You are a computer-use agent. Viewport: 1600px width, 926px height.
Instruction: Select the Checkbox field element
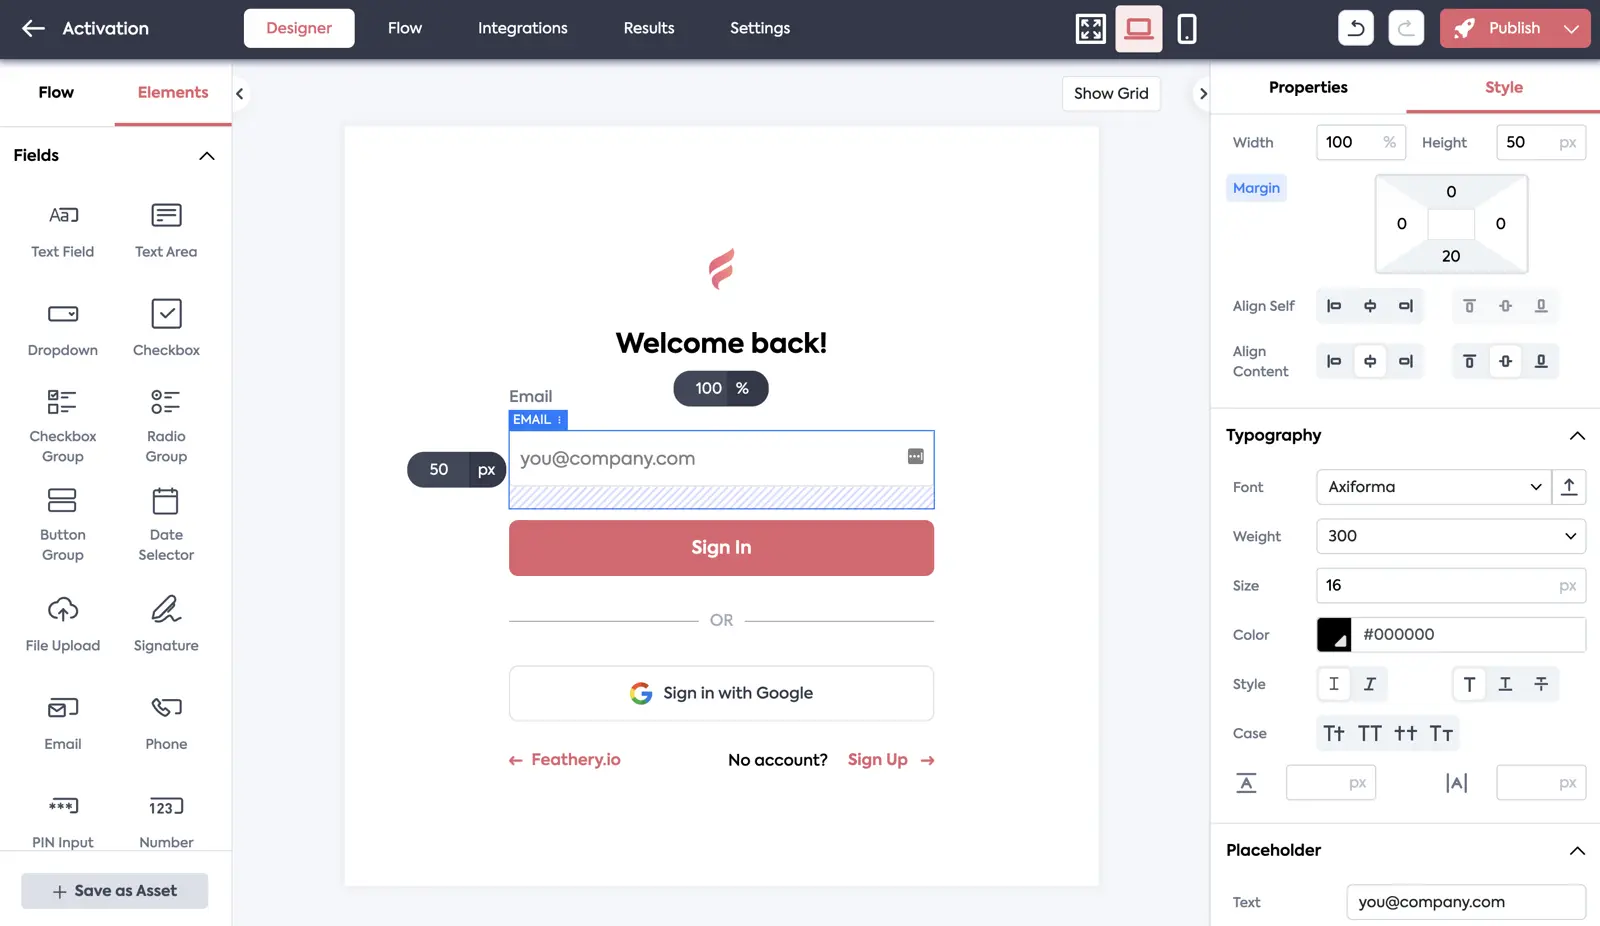[166, 329]
